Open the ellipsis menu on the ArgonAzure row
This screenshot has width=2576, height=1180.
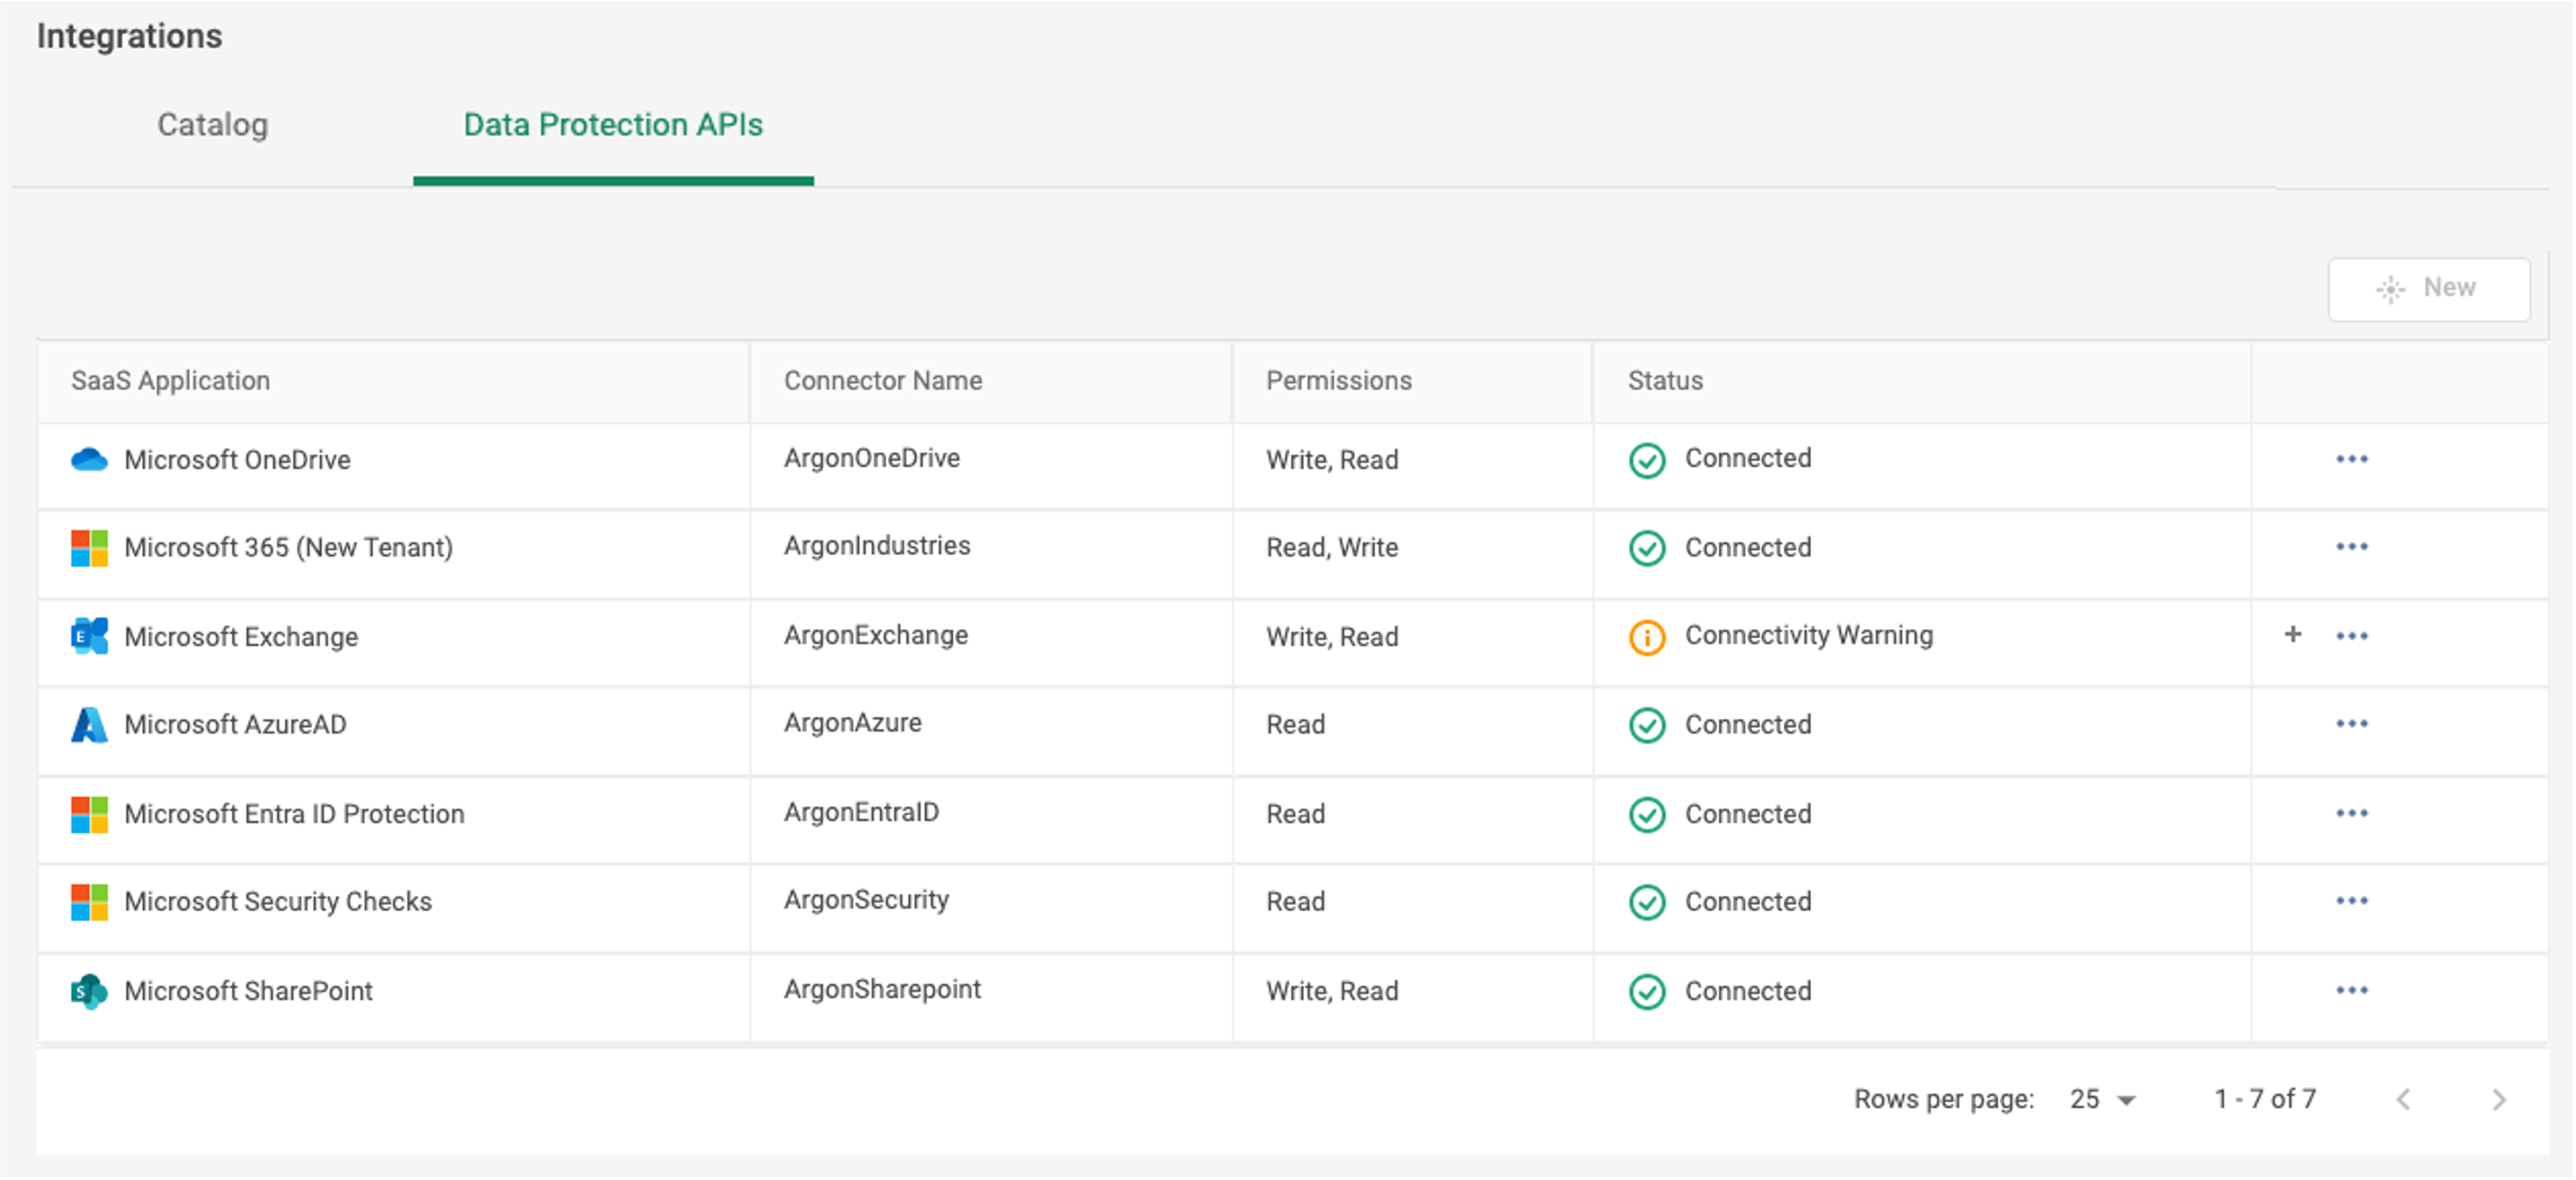pyautogui.click(x=2352, y=723)
